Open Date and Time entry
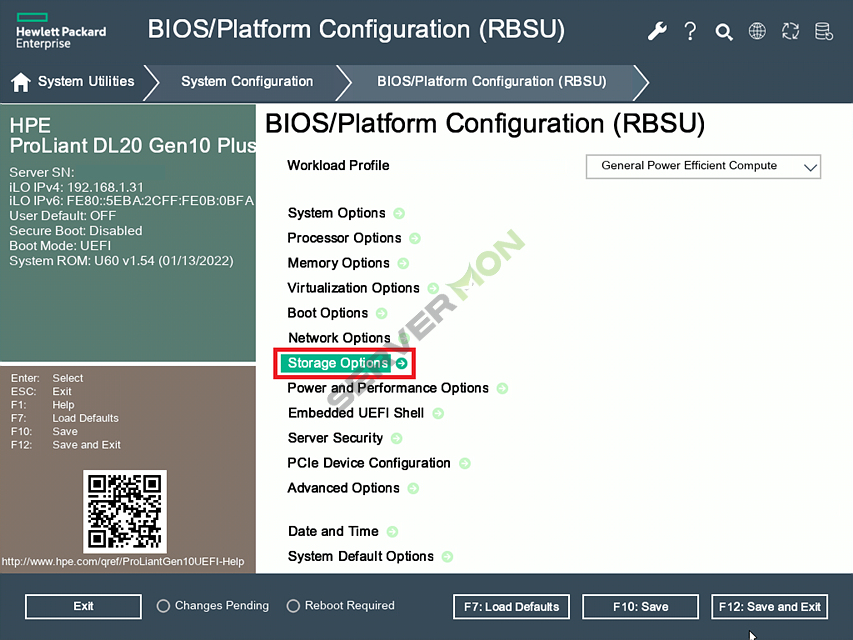This screenshot has height=640, width=853. point(333,531)
